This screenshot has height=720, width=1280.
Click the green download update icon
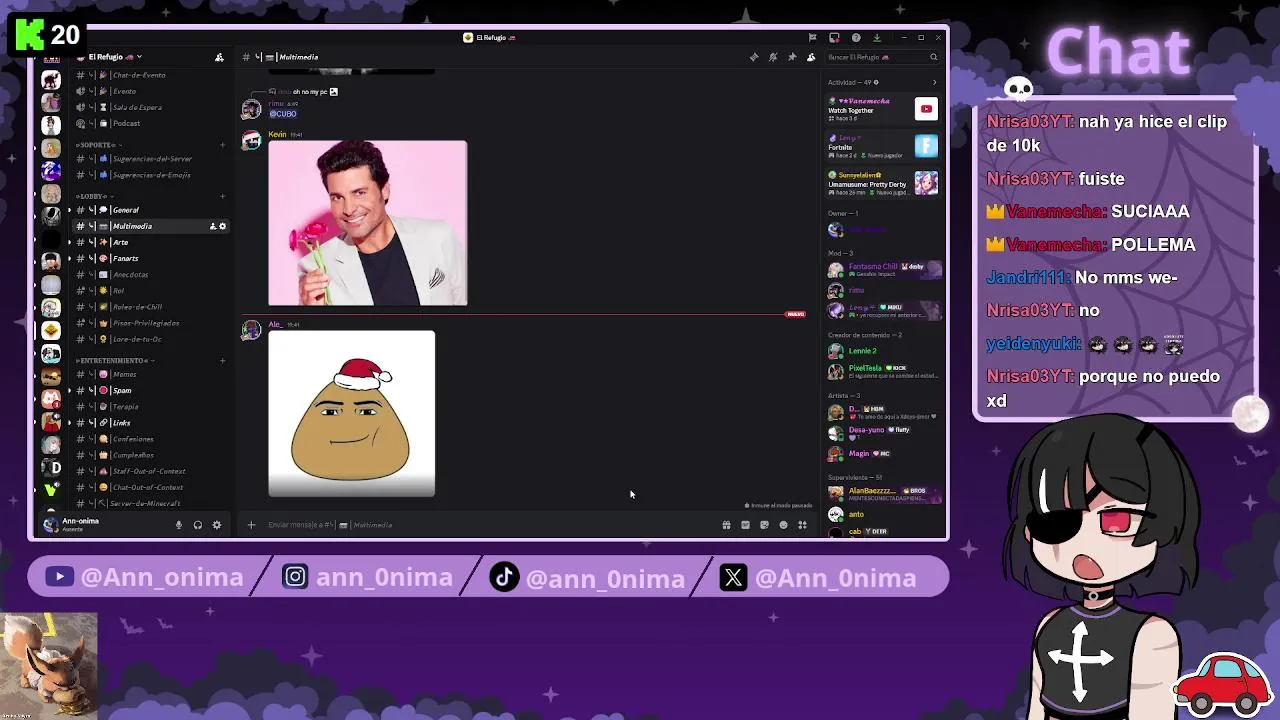coord(877,38)
